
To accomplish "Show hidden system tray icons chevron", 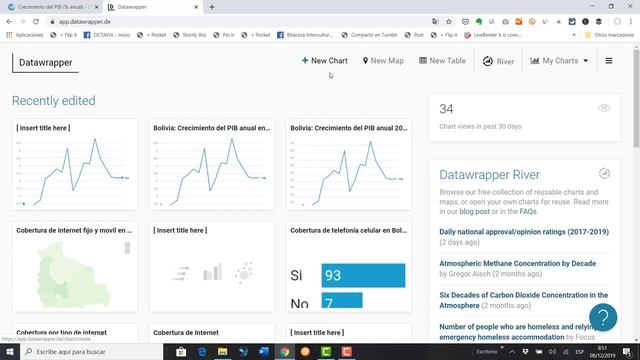I will coord(512,351).
